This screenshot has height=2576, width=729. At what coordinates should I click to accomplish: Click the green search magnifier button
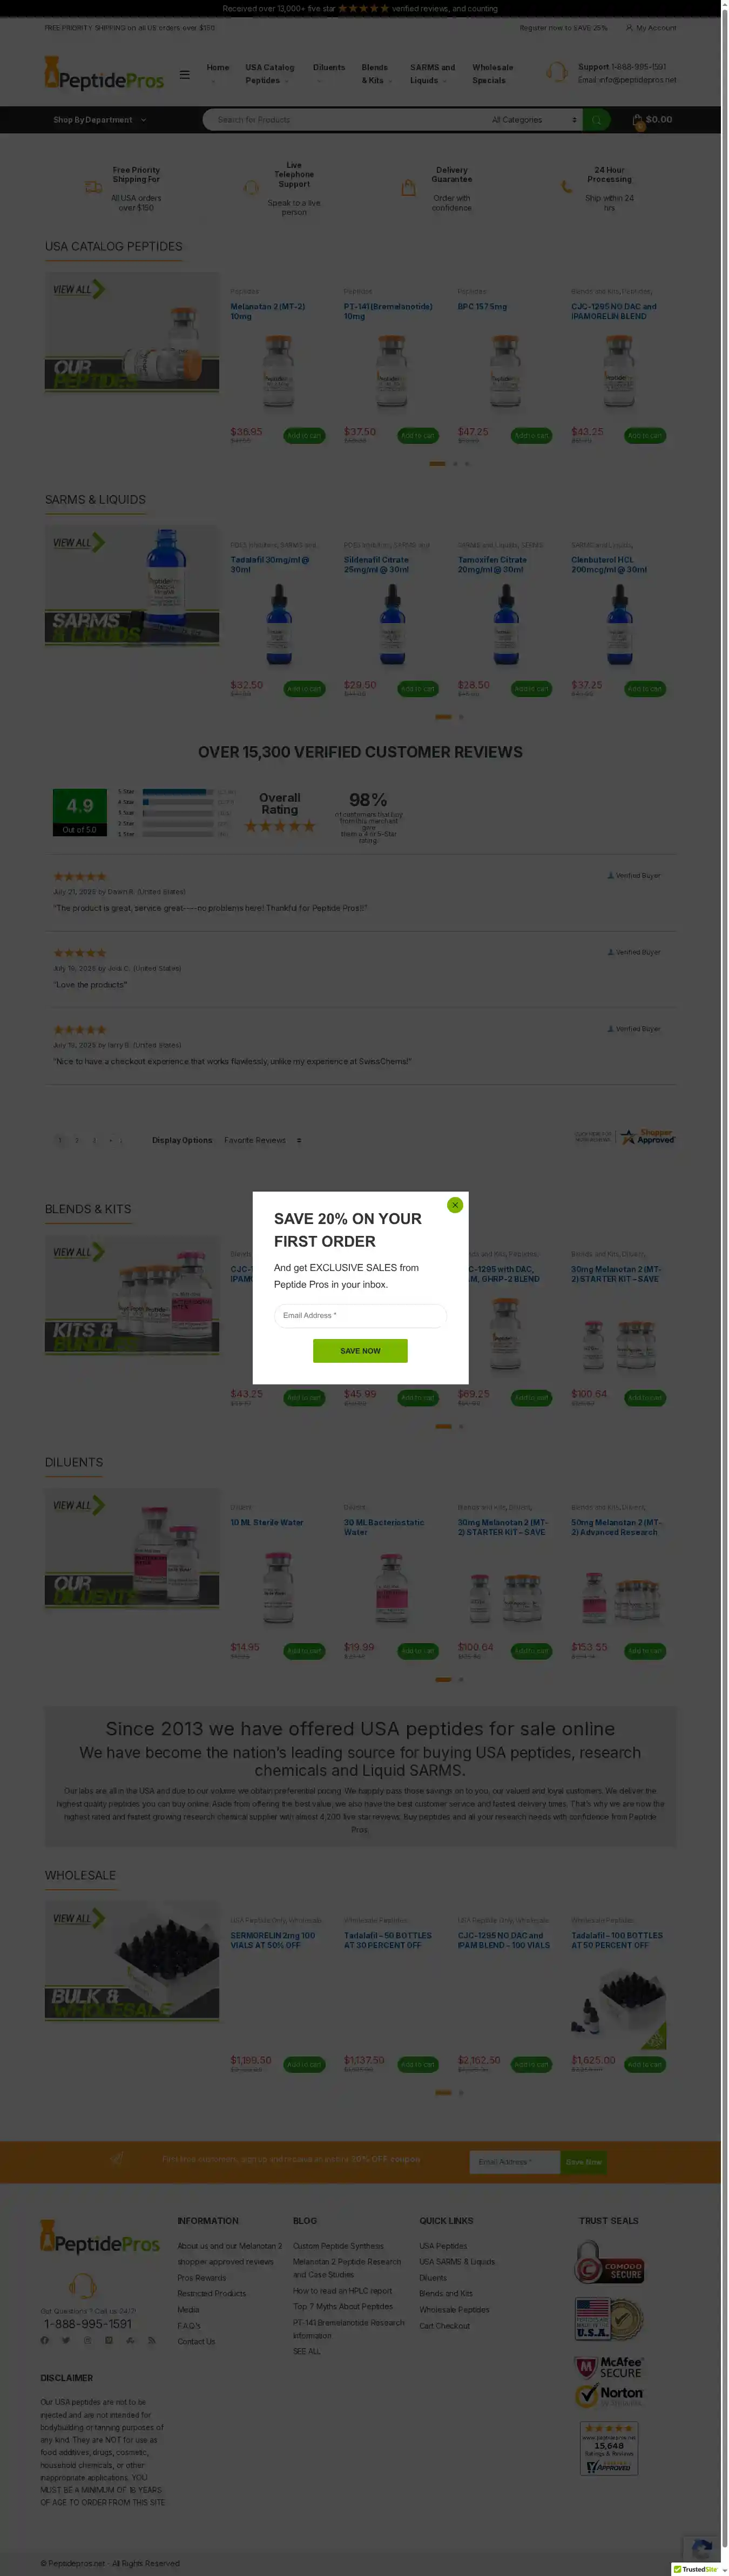click(x=596, y=120)
